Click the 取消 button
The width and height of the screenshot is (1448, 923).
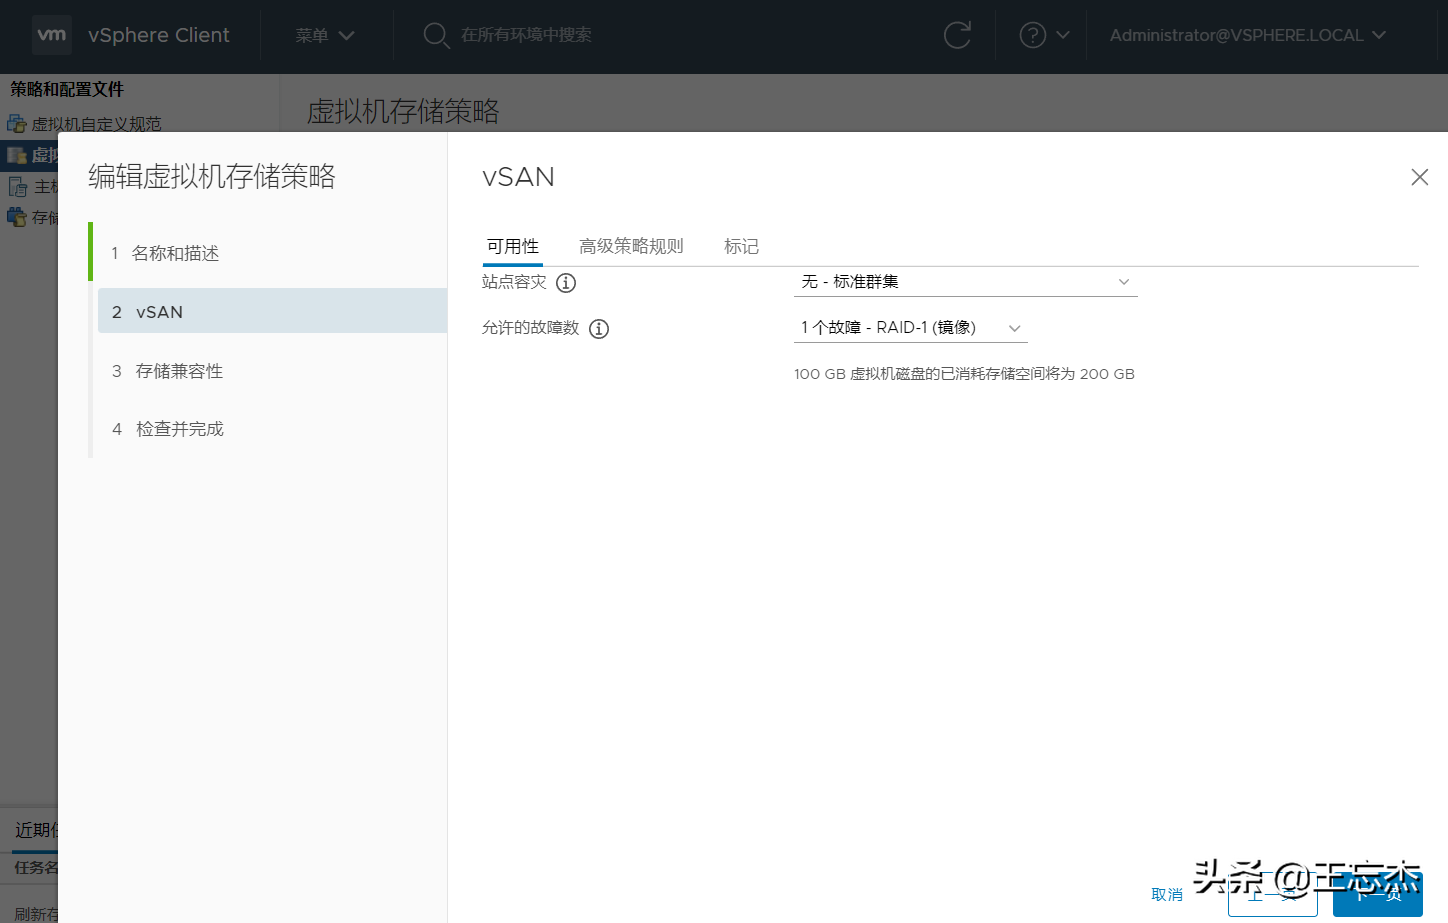coord(1167,895)
